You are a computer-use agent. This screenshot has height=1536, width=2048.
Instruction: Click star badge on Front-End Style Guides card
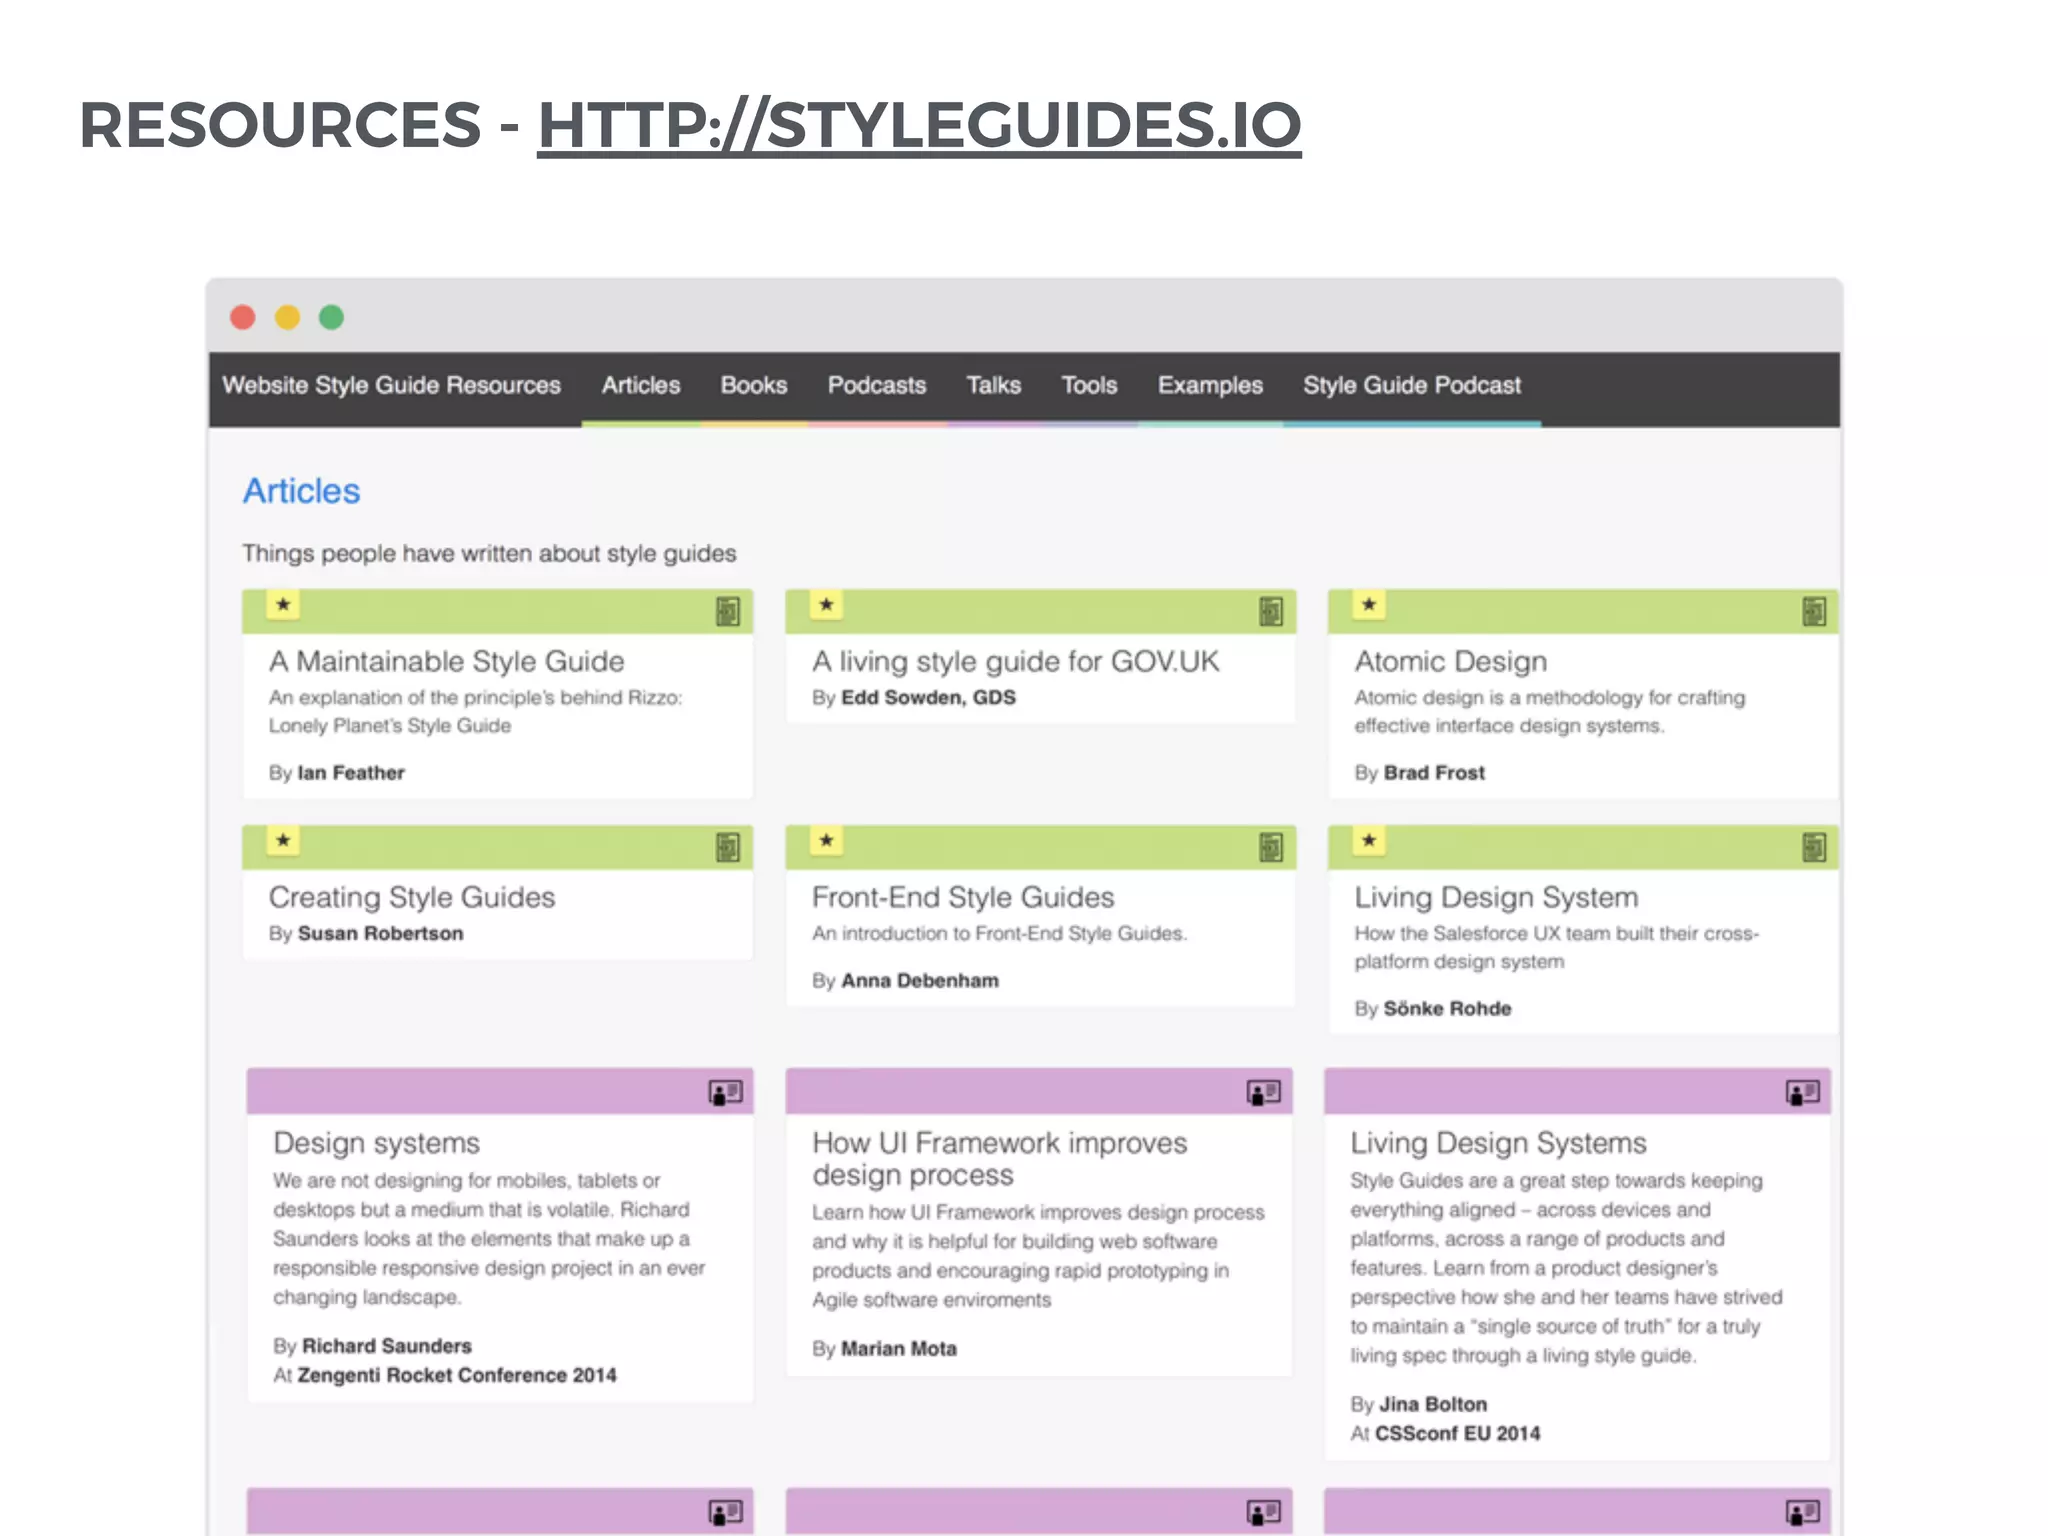tap(826, 841)
